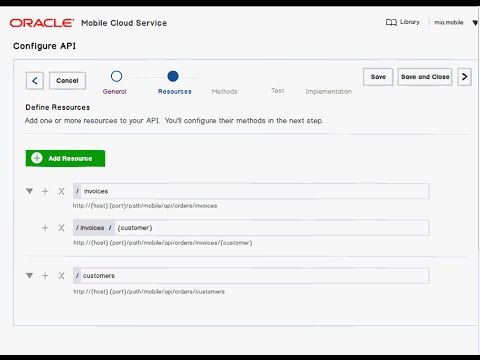Focus the customers resource path field
Viewport: 480px width, 360px height.
251,276
